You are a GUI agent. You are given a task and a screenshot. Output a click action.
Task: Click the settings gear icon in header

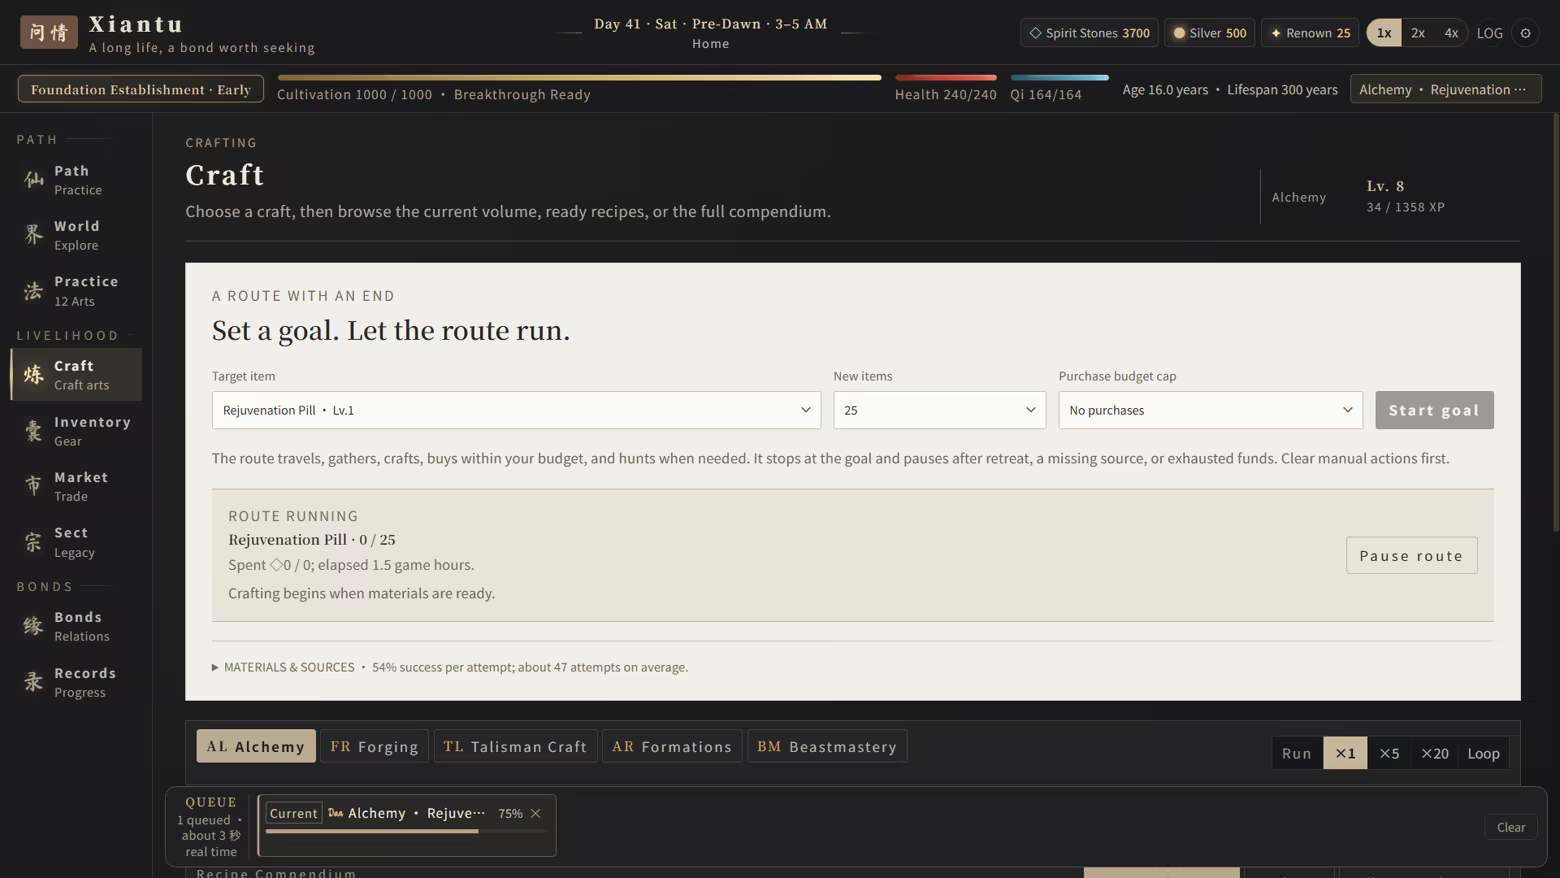pyautogui.click(x=1525, y=33)
